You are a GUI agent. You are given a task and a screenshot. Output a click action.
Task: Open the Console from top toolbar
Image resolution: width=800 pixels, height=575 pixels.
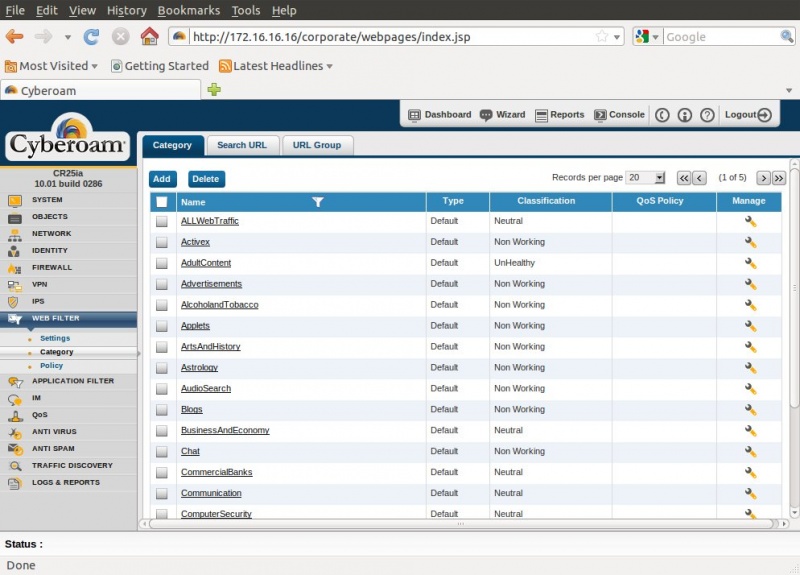619,115
